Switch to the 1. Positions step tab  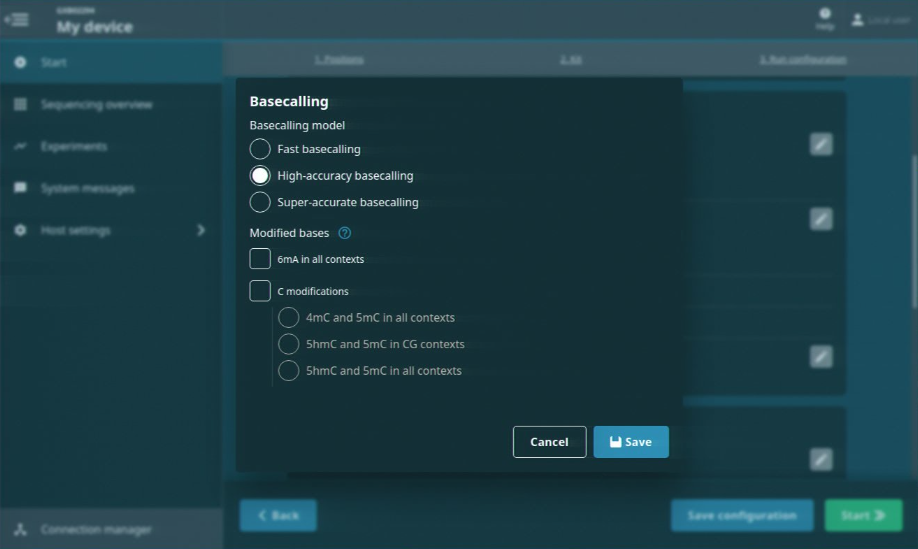tap(339, 60)
